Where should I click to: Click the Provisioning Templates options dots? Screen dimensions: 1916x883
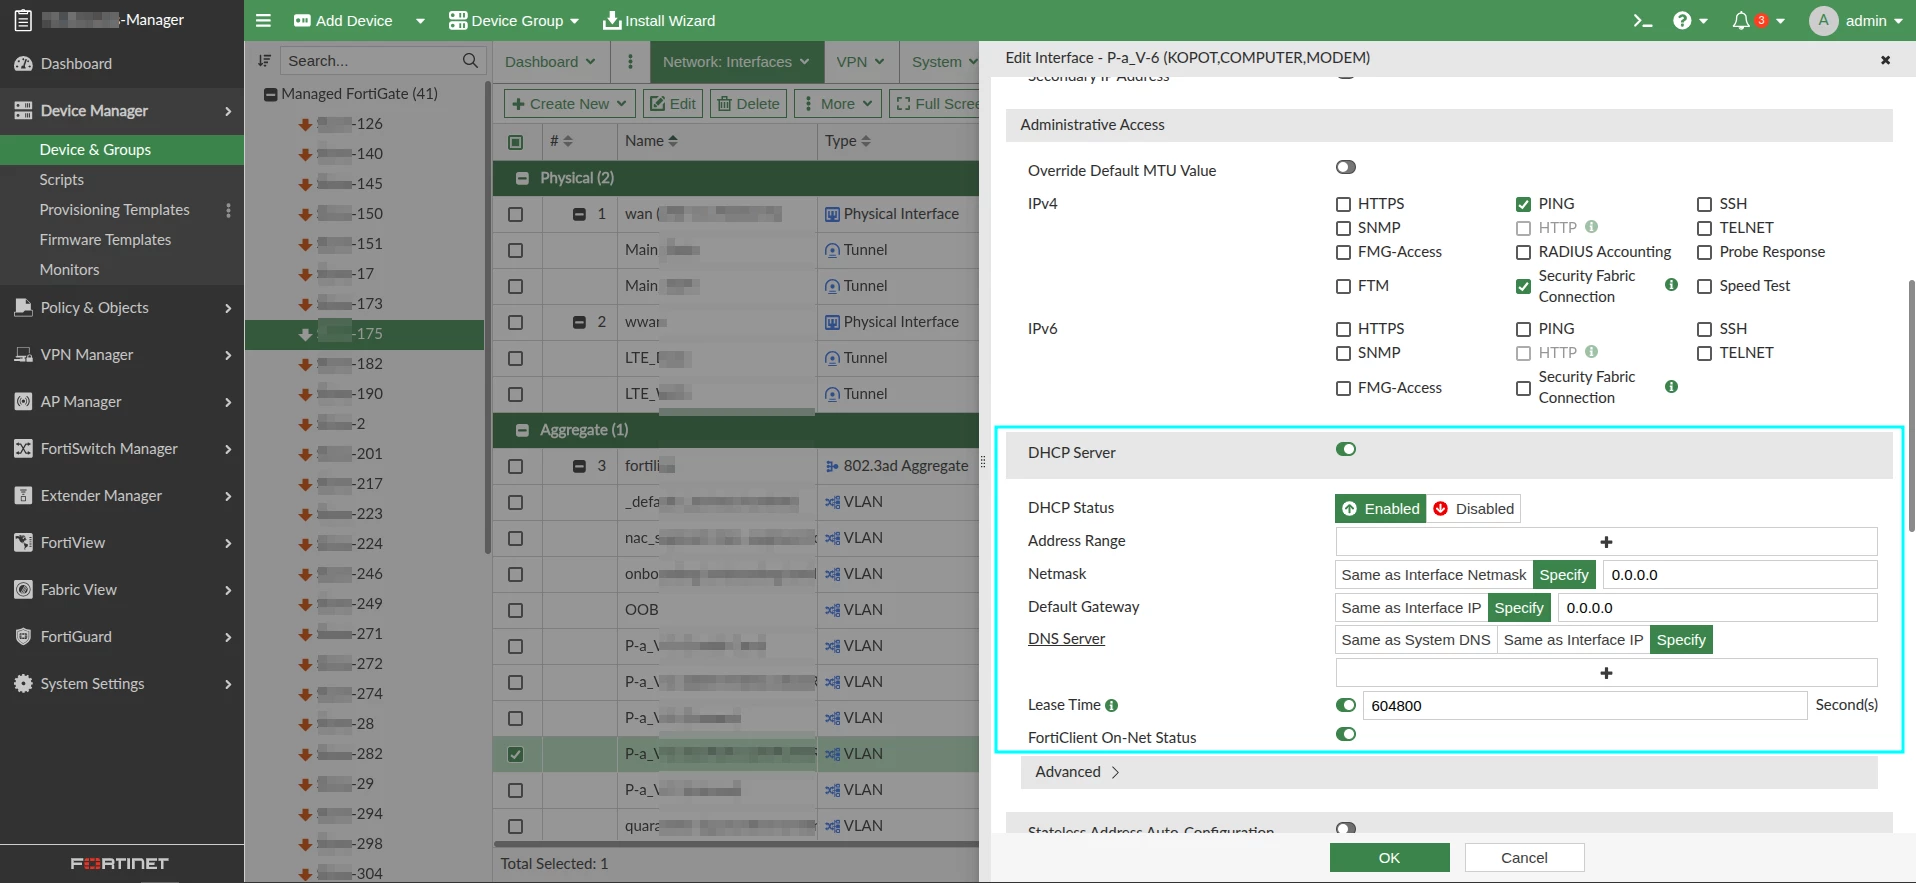pyautogui.click(x=228, y=210)
